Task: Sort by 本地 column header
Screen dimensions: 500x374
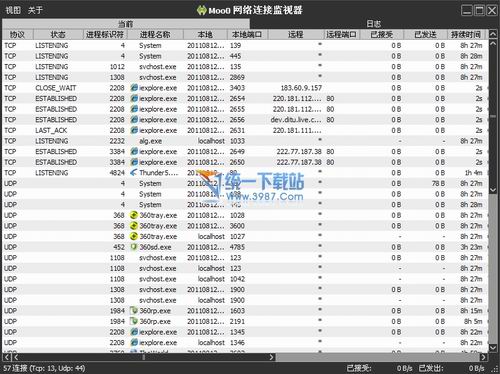Action: pos(205,34)
